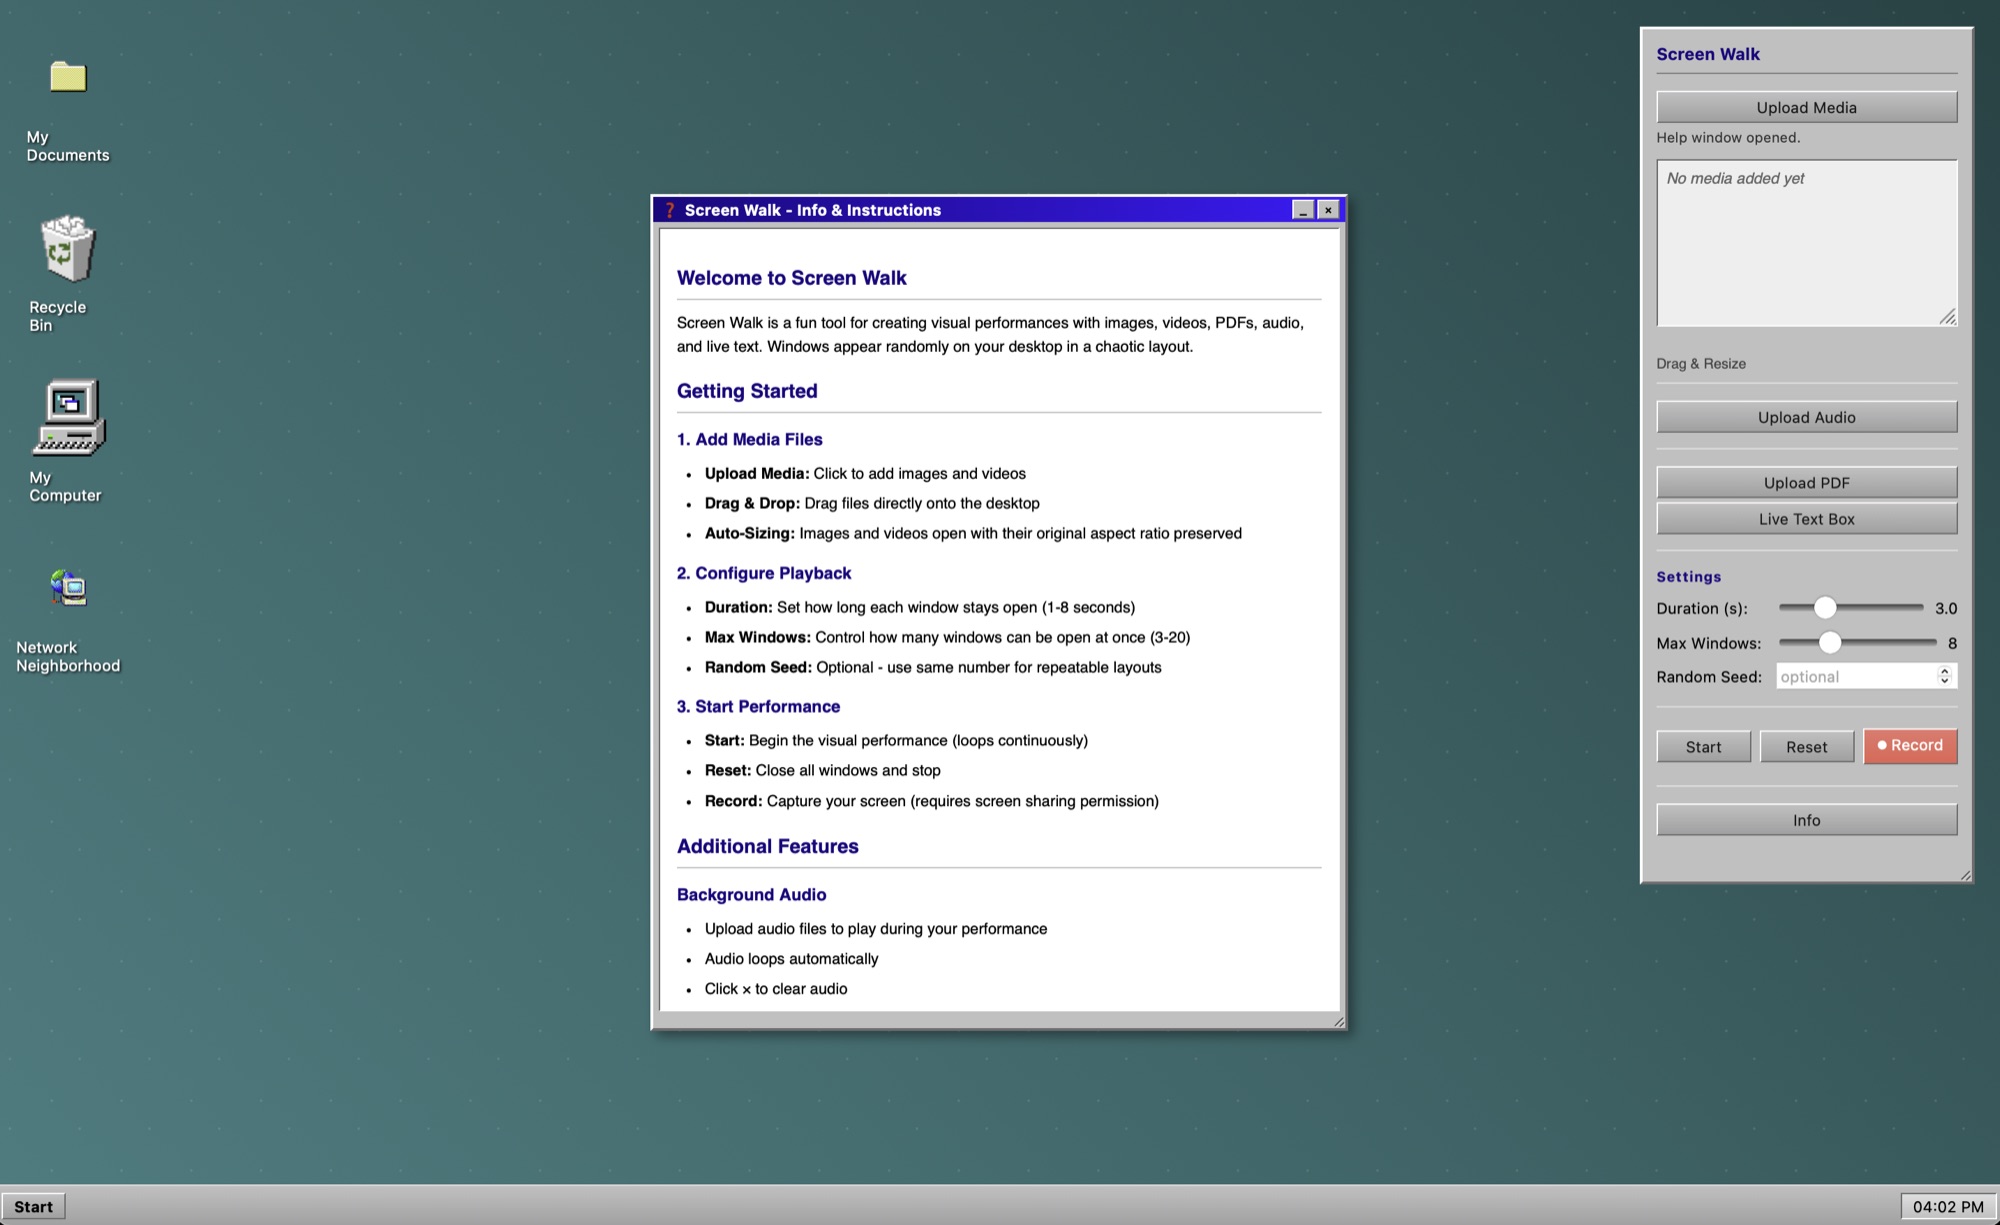
Task: Click the Screen Walk panel title
Action: click(1707, 54)
